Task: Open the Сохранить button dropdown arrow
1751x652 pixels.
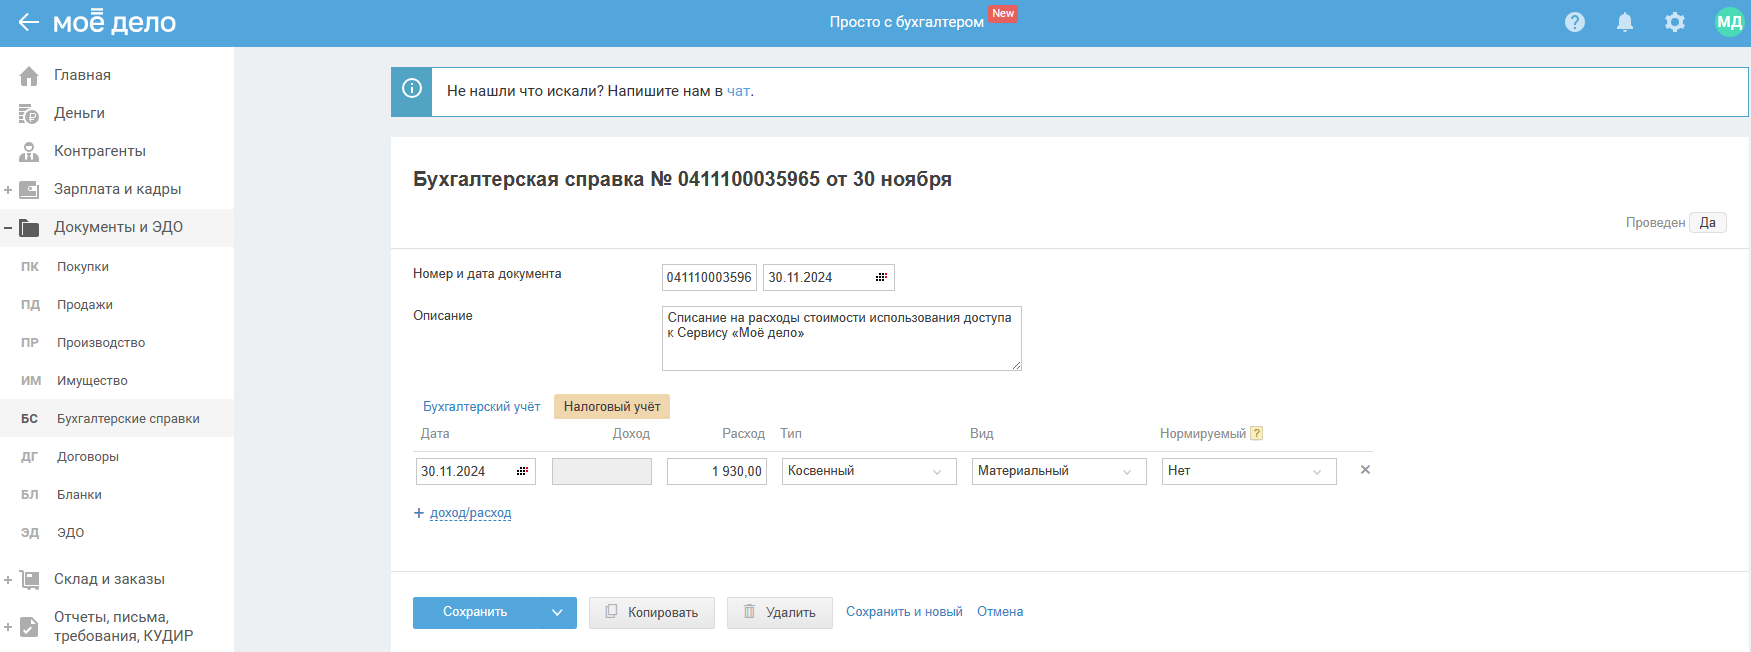Action: (x=557, y=612)
